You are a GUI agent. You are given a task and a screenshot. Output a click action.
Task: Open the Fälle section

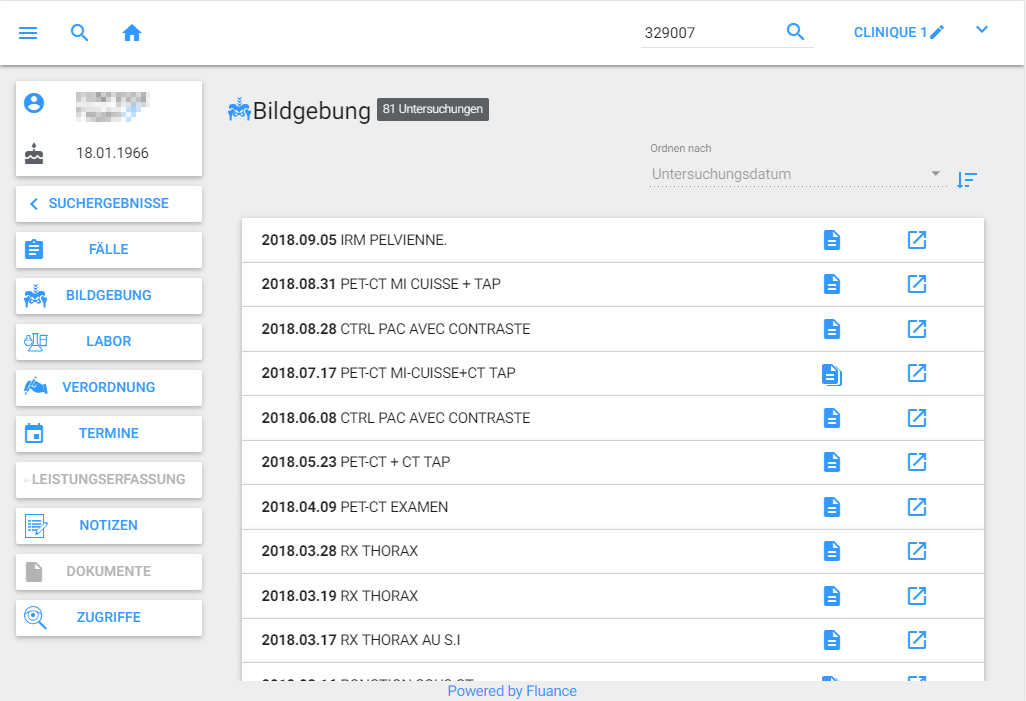tap(109, 249)
